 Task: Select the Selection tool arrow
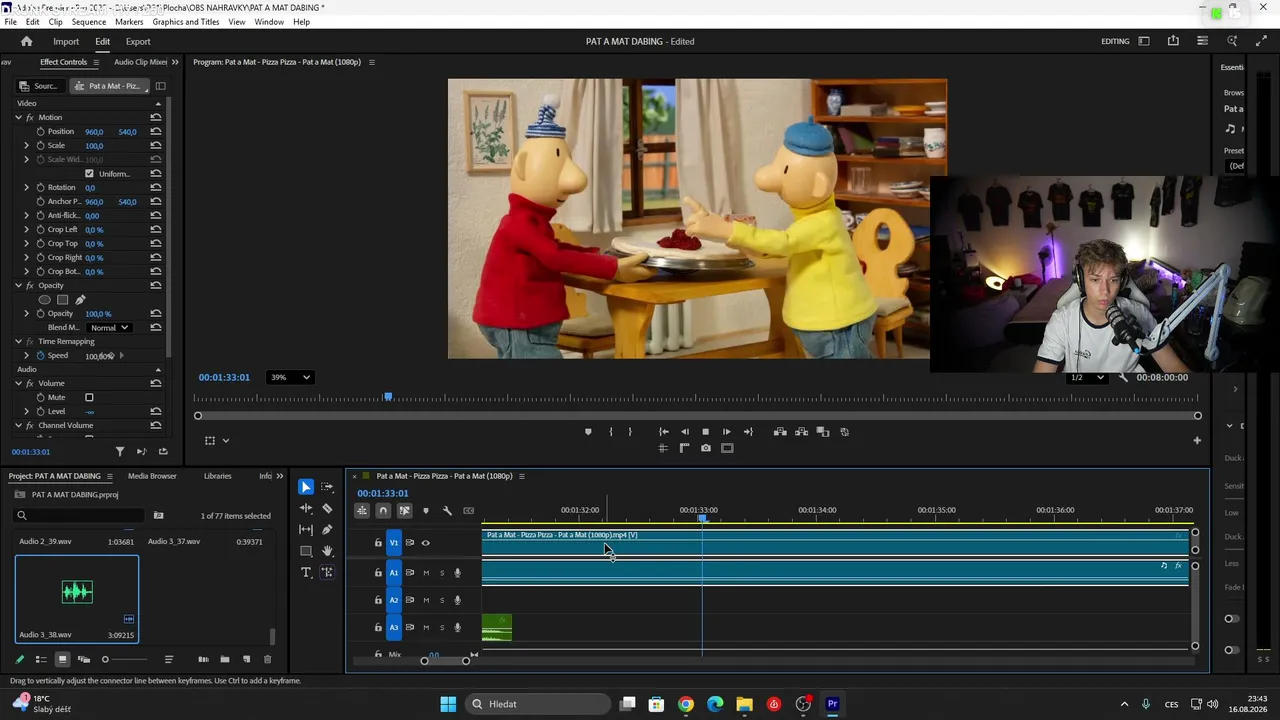[306, 487]
